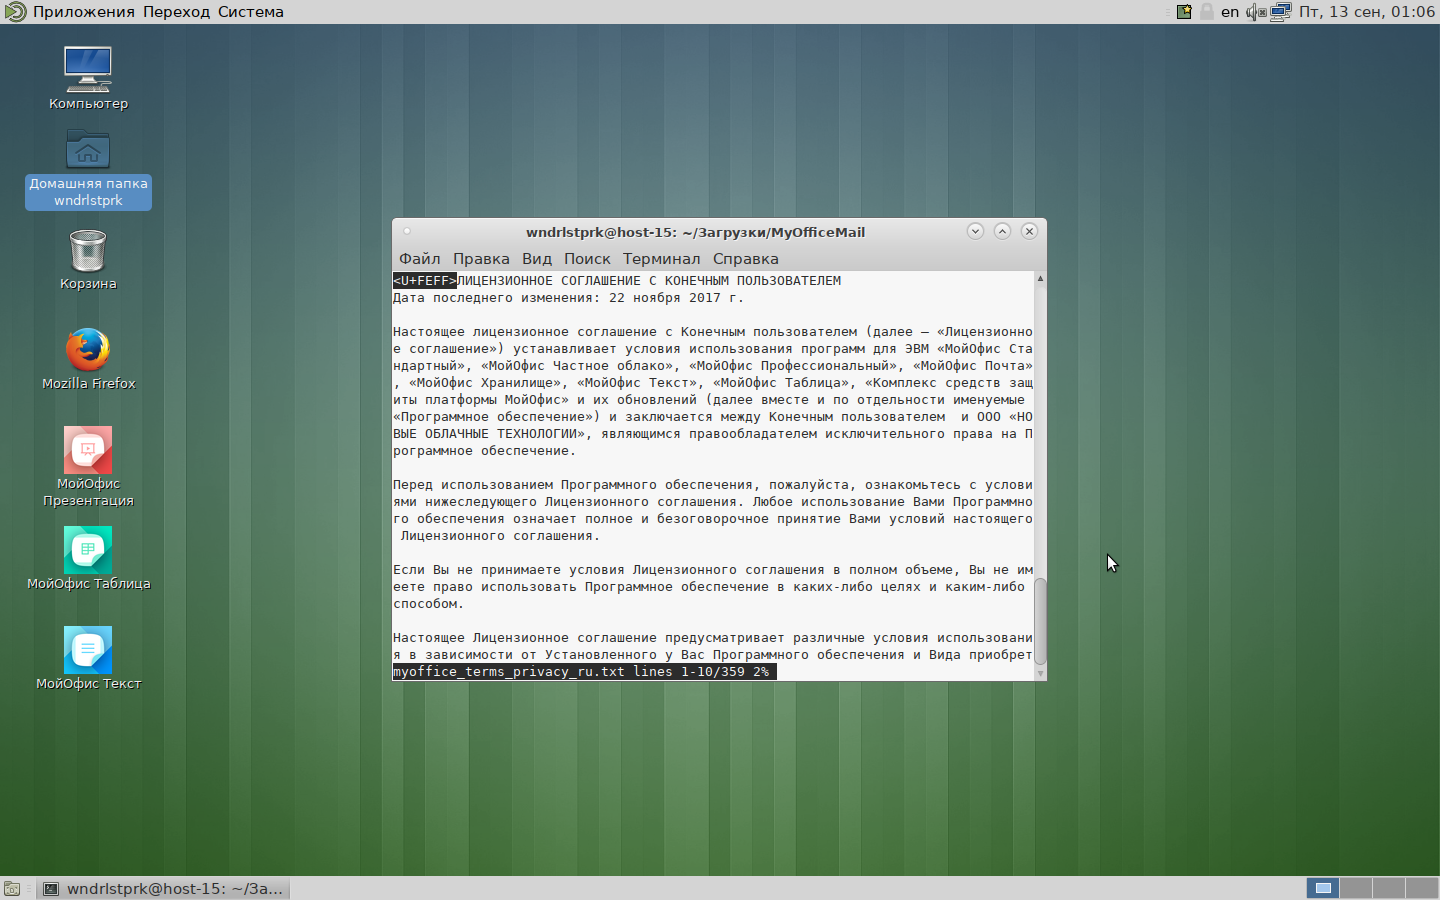The height and width of the screenshot is (900, 1440).
Task: Switch the keyboard layout indicator en
Action: click(x=1230, y=12)
